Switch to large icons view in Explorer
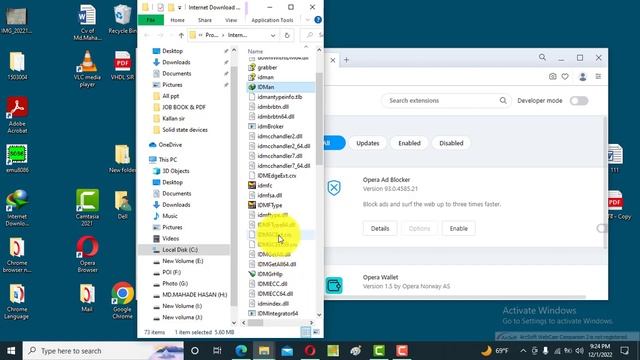Image resolution: width=640 pixels, height=360 pixels. [x=316, y=332]
